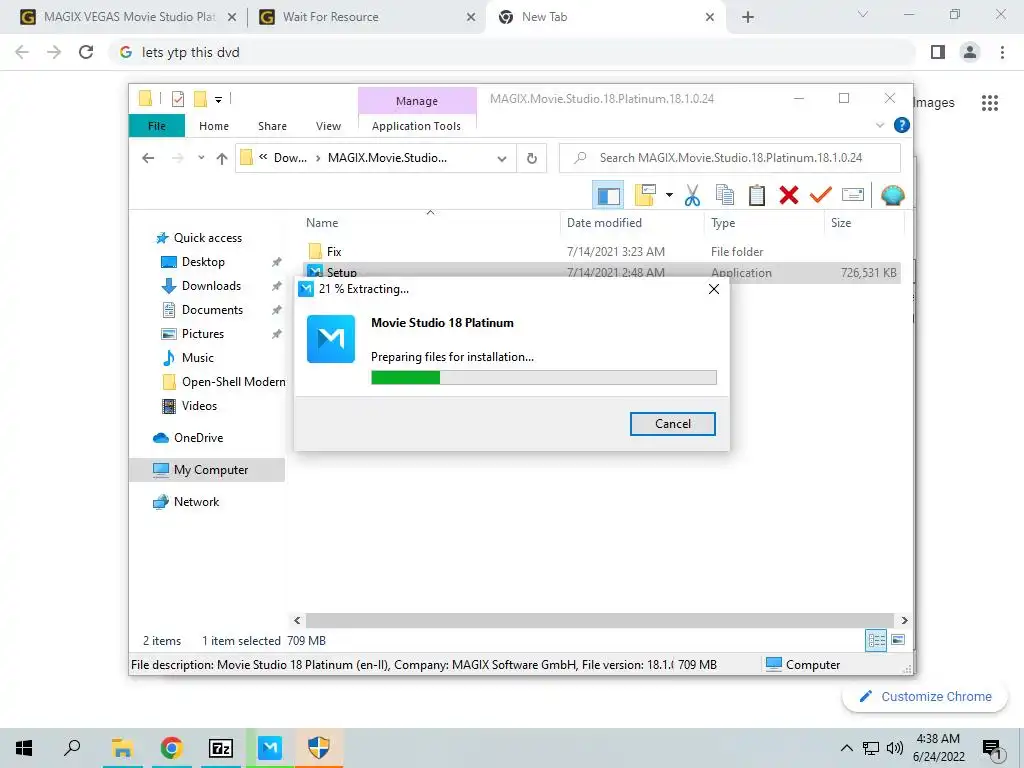Open the address bar history dropdown

[x=502, y=158]
